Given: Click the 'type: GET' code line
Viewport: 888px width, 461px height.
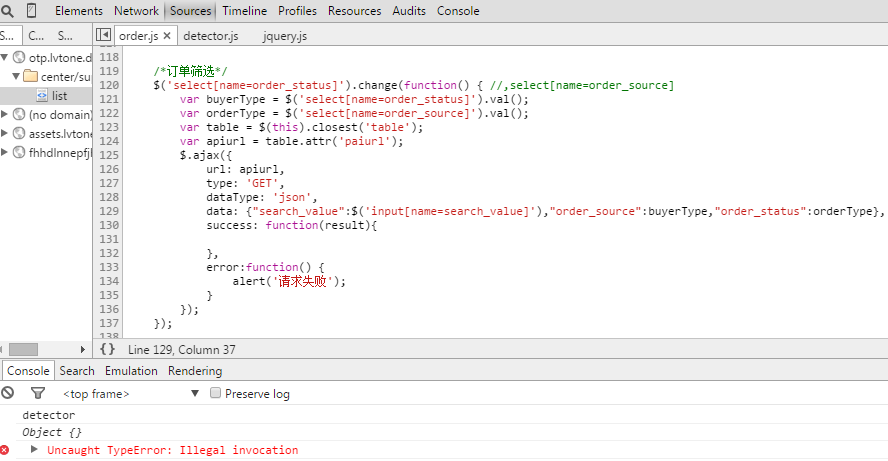Looking at the screenshot, I should pos(245,183).
